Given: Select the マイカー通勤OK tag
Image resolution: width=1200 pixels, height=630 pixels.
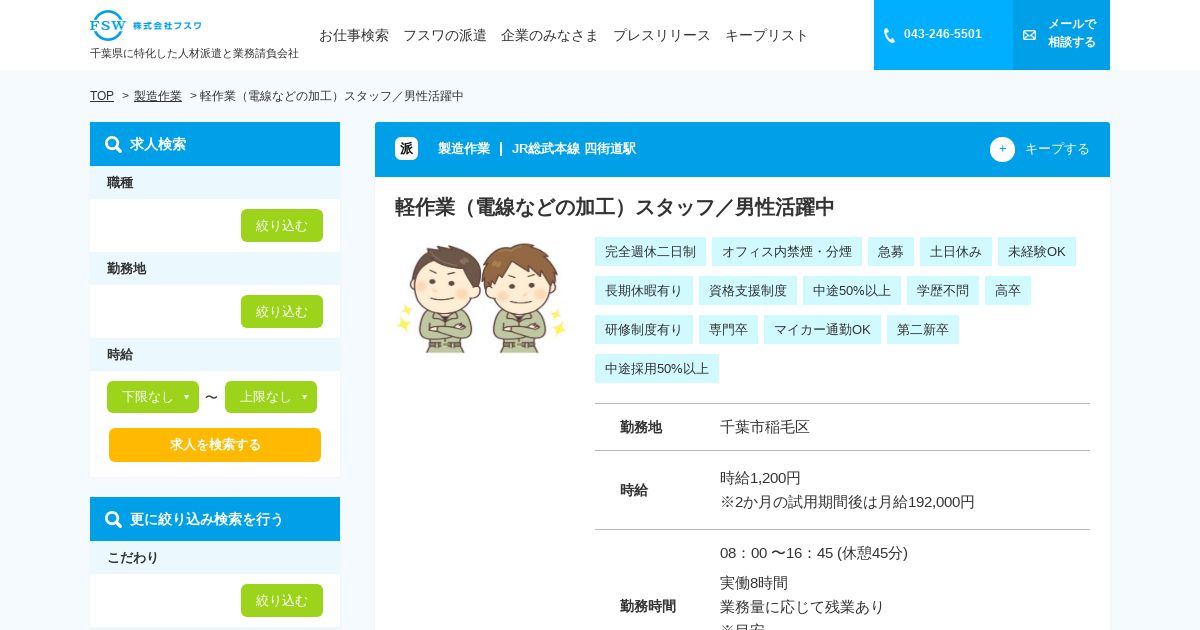Looking at the screenshot, I should pyautogui.click(x=822, y=330).
